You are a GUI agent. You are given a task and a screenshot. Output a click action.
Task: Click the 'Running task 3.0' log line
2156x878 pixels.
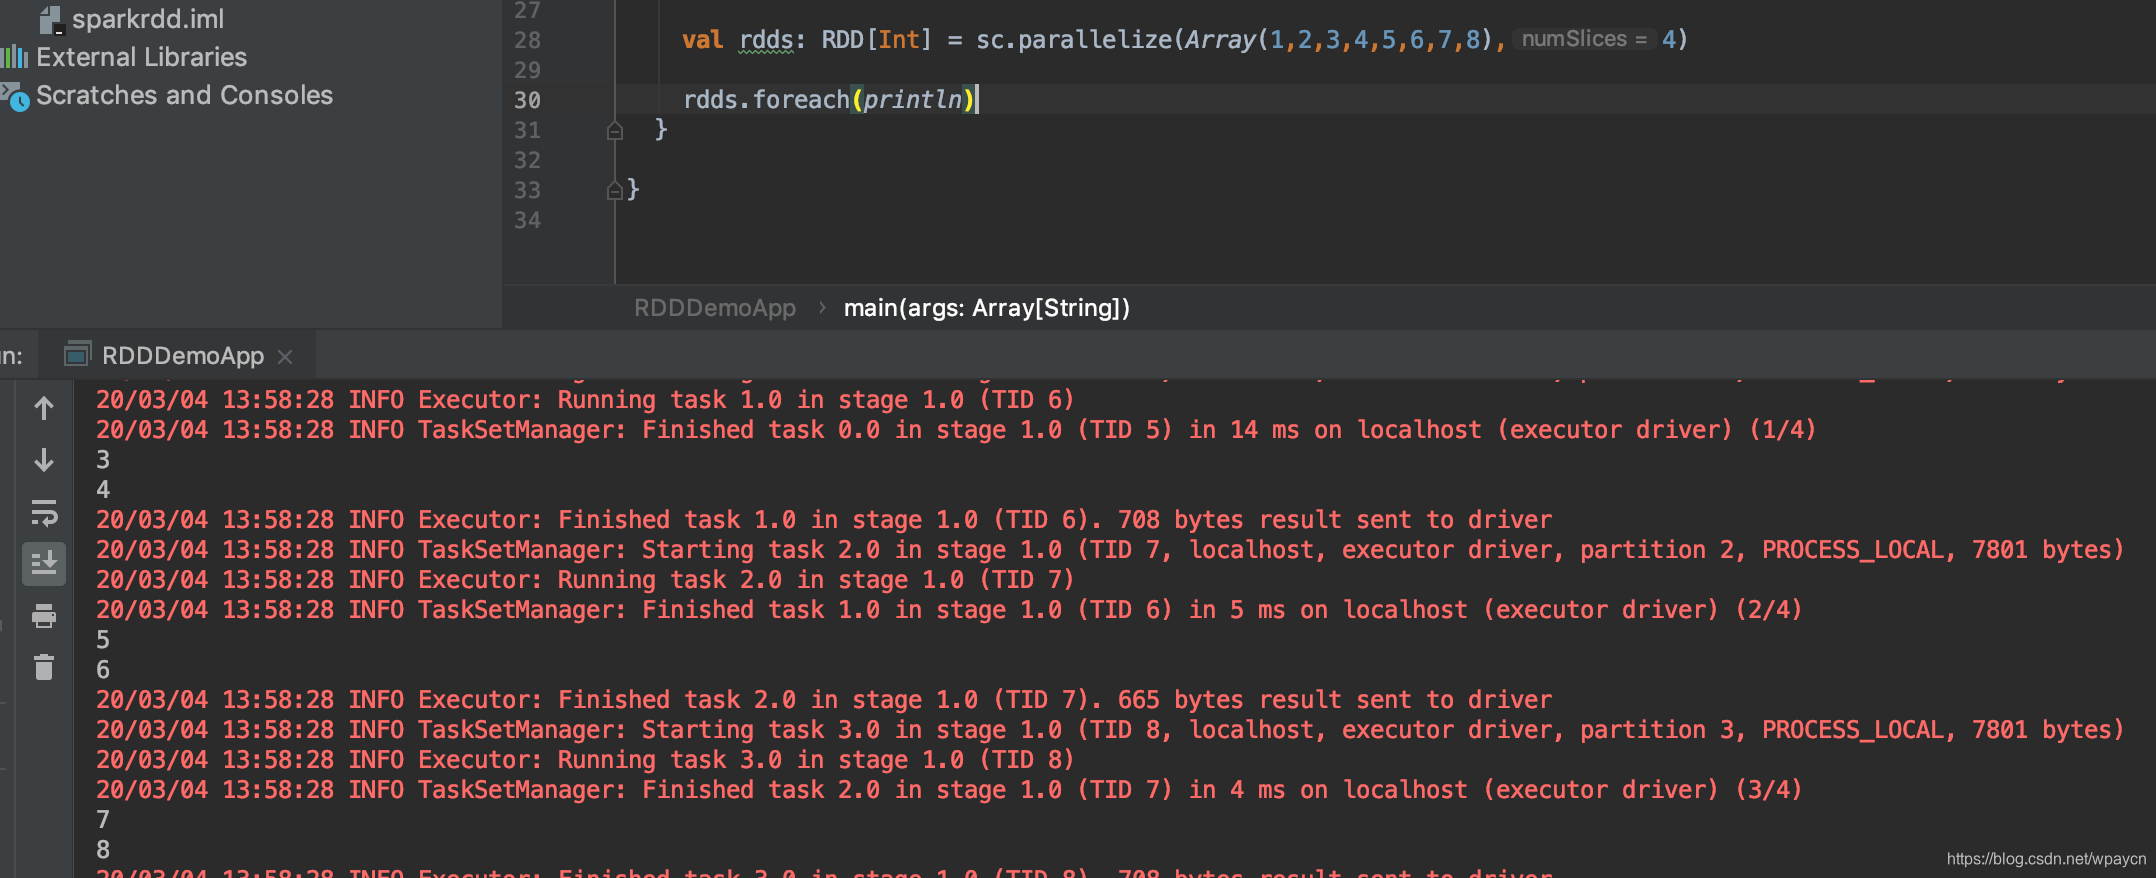585,760
